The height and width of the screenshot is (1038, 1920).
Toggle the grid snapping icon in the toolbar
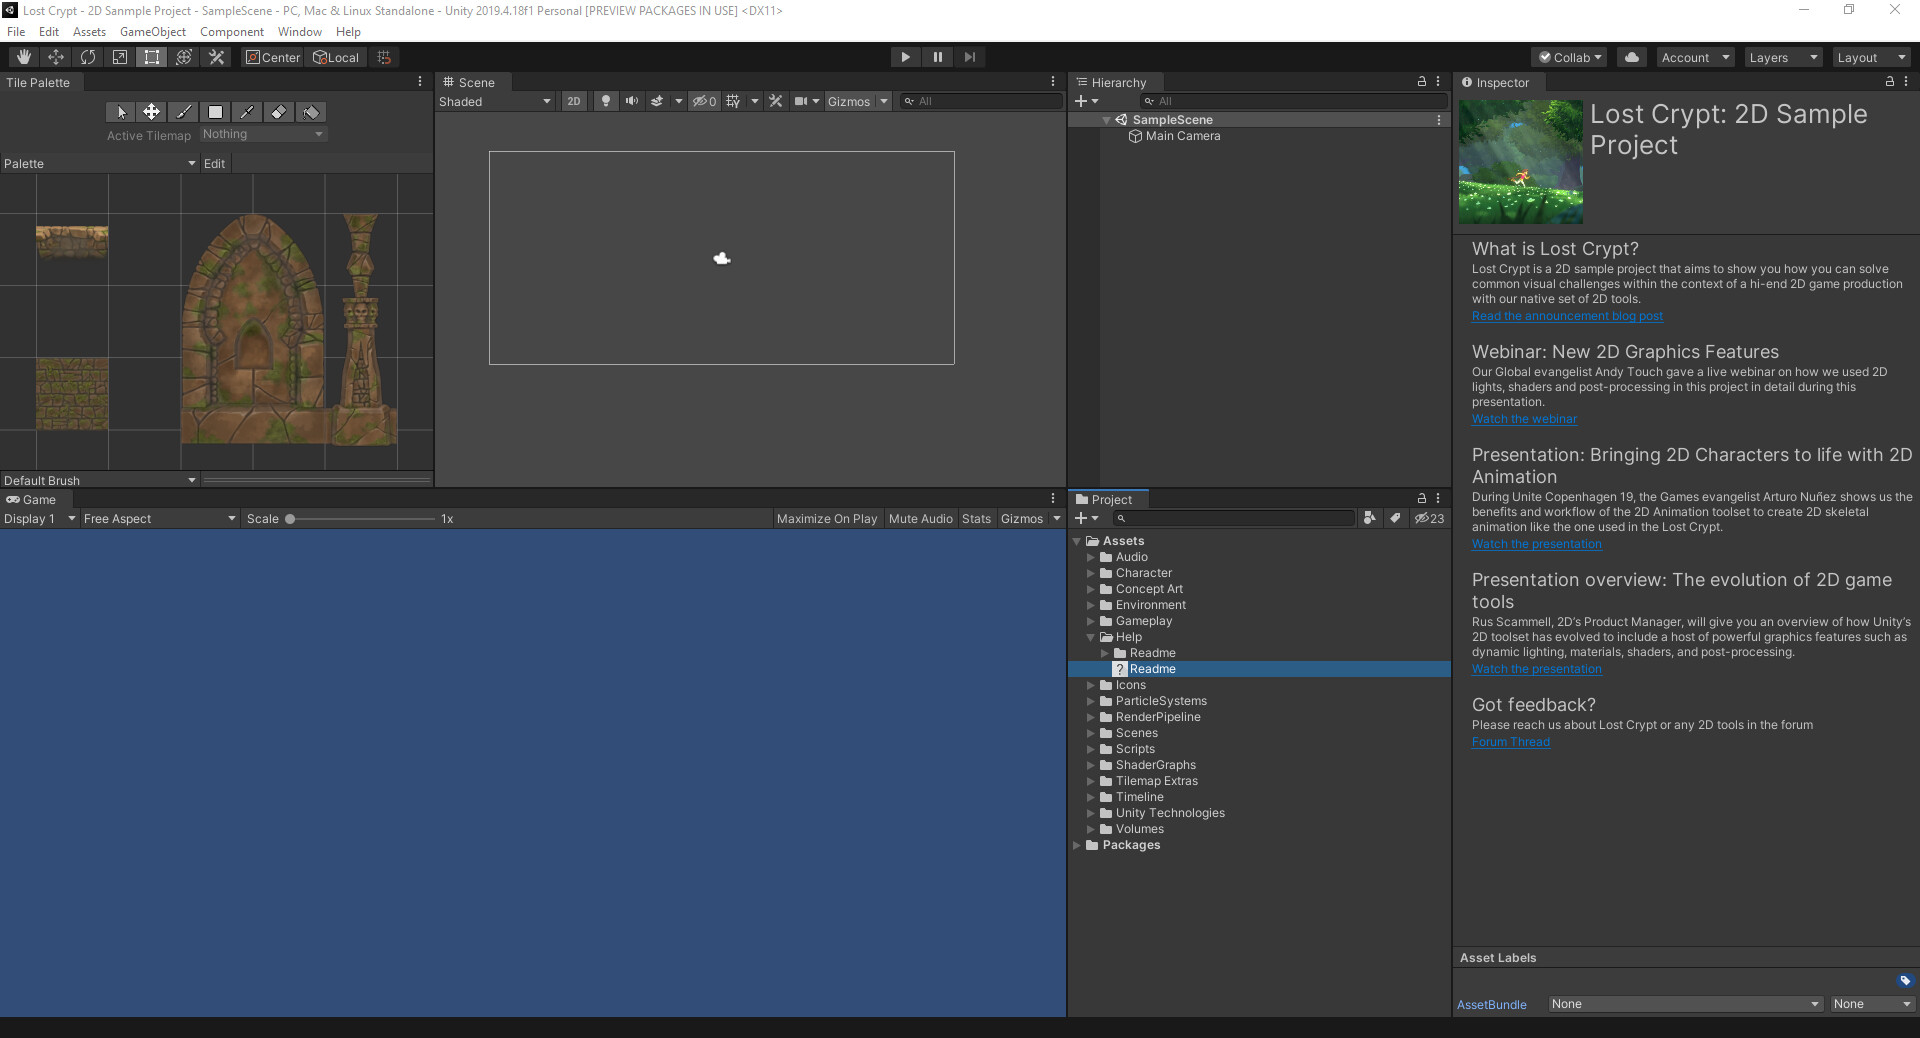pyautogui.click(x=383, y=57)
